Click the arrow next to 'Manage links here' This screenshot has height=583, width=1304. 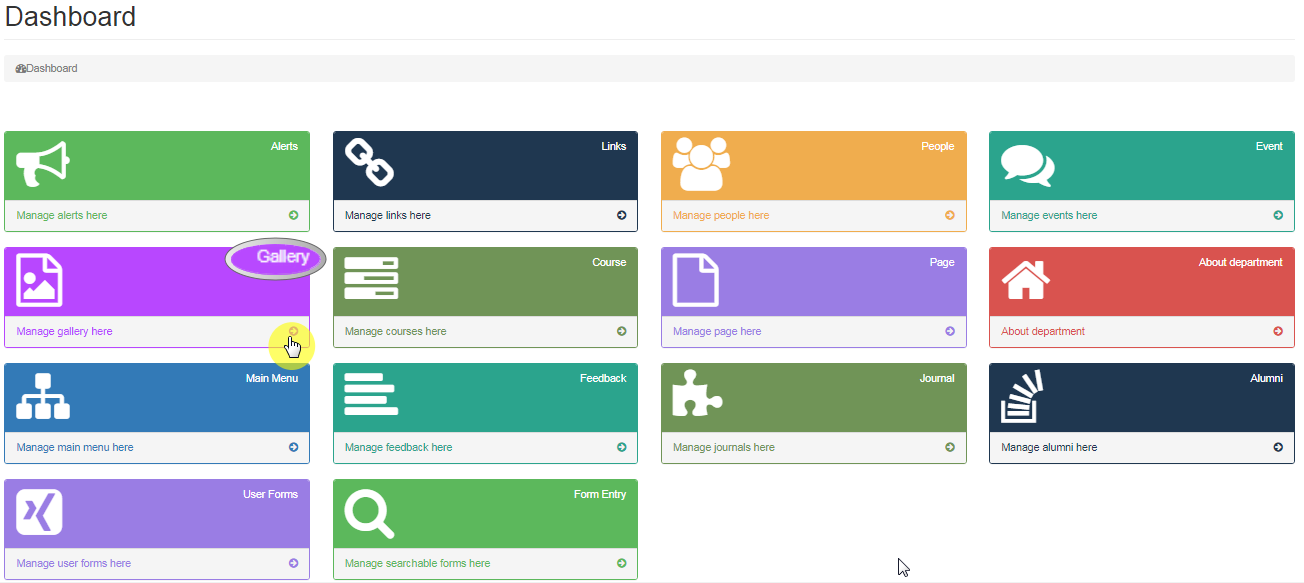click(x=621, y=215)
